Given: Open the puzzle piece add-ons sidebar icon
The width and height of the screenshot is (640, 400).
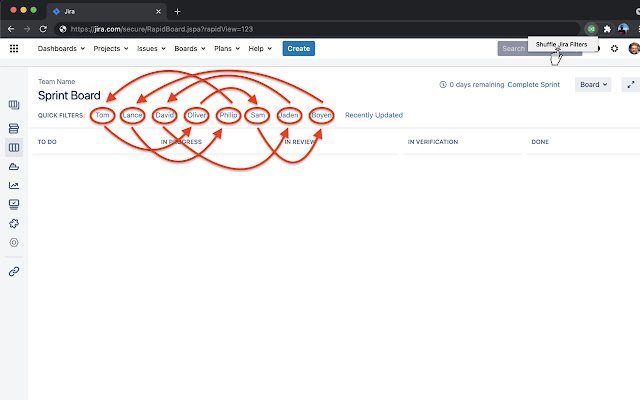Looking at the screenshot, I should tap(14, 224).
